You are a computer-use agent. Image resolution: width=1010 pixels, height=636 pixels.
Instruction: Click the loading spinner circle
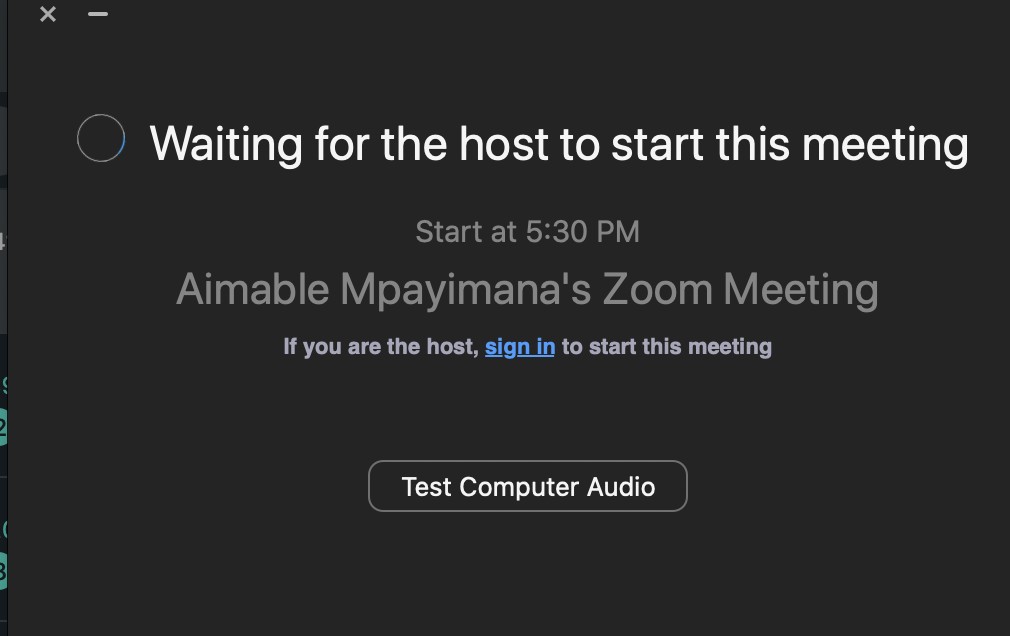point(101,138)
